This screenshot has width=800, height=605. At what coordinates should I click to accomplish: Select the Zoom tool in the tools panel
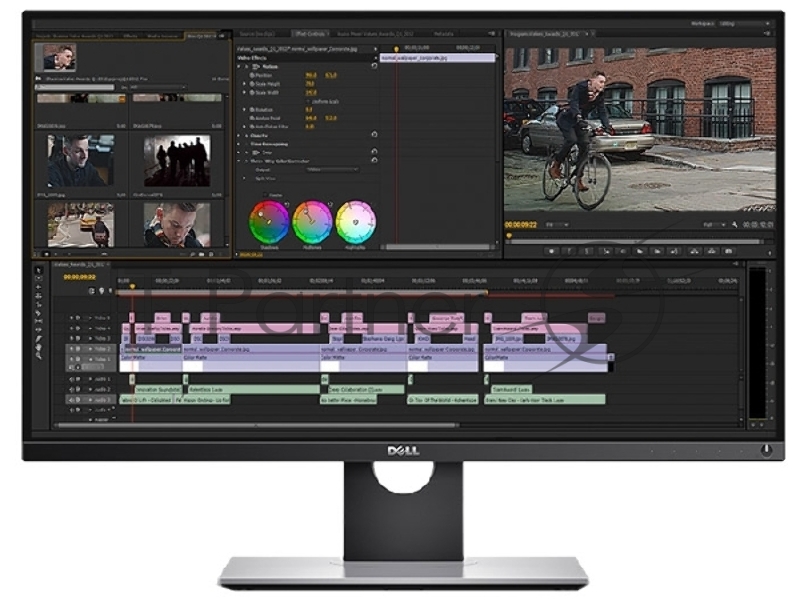coord(38,357)
